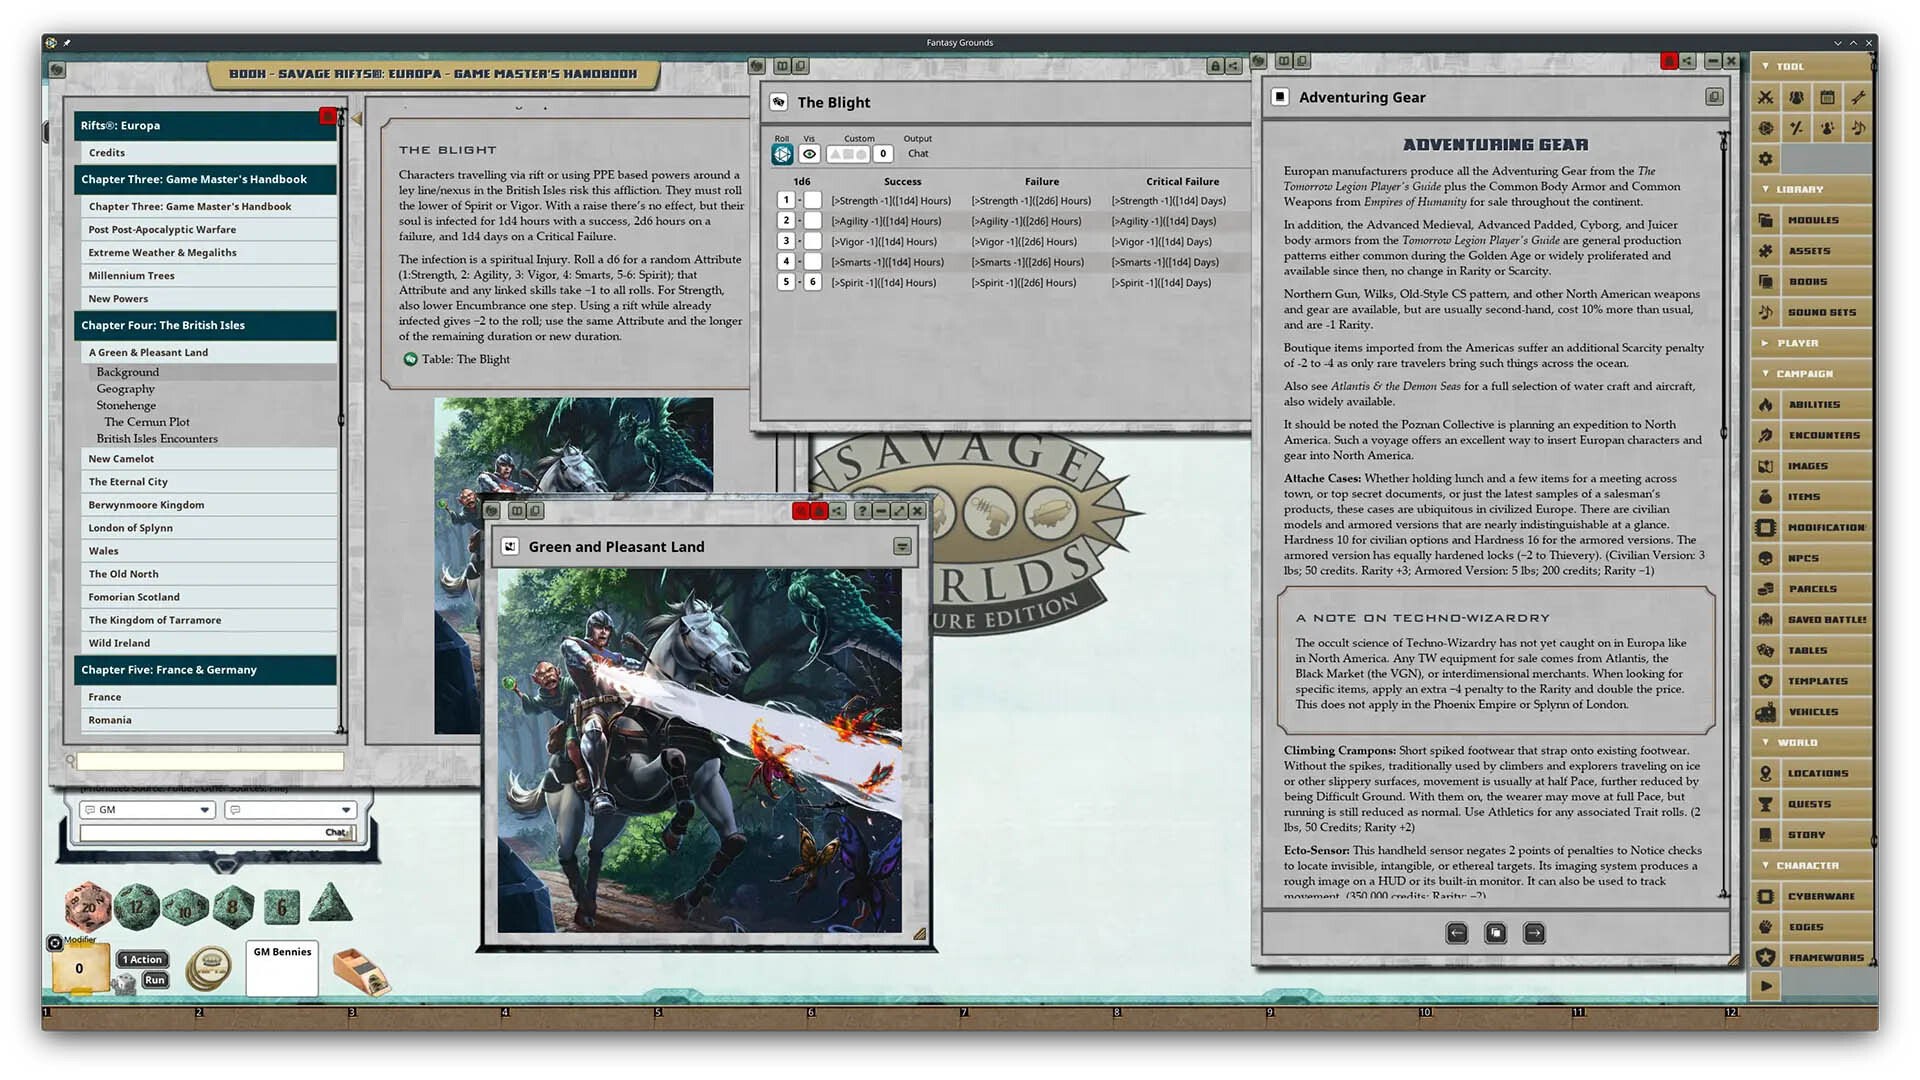Click the Table: The Blight link icon

tap(410, 360)
